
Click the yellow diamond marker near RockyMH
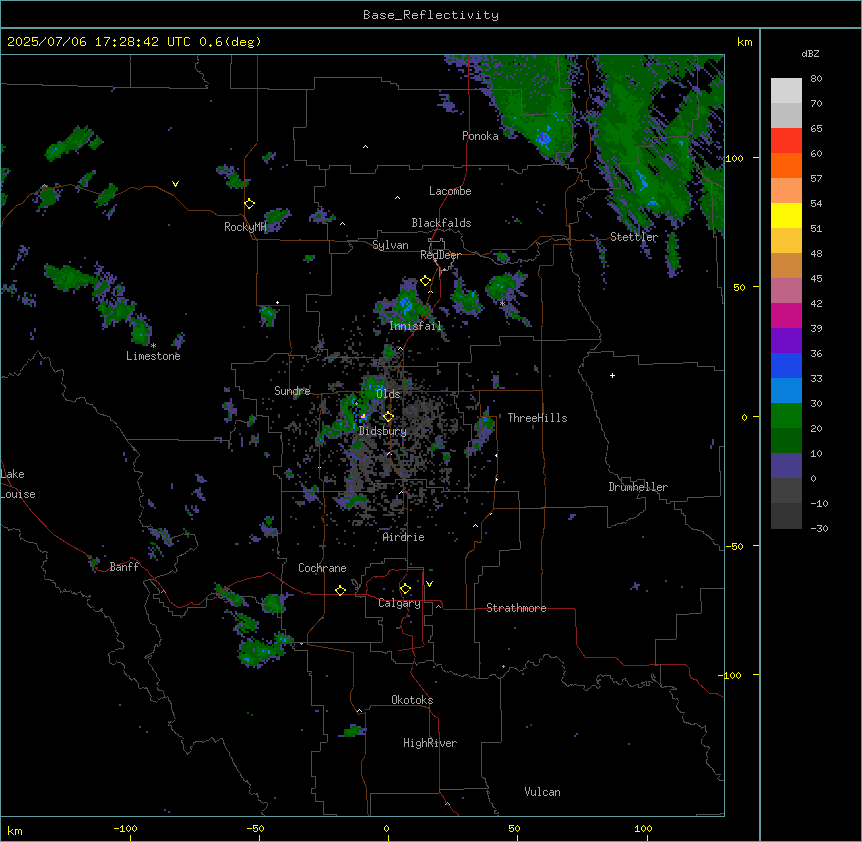pos(250,204)
